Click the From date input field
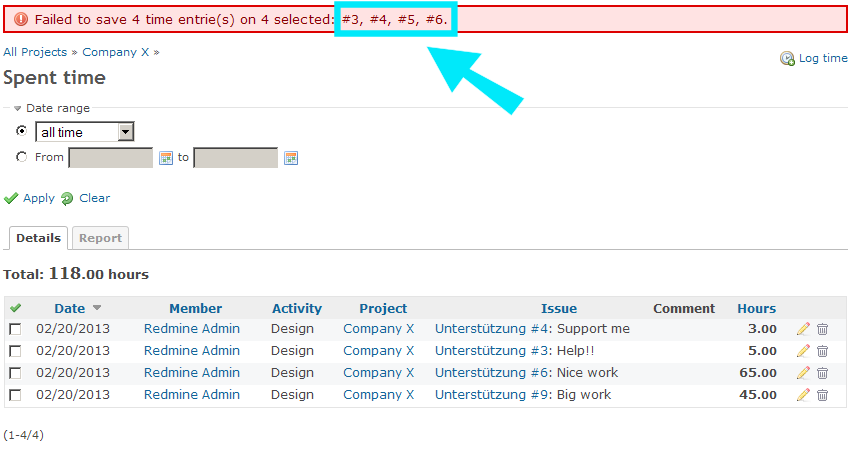This screenshot has width=850, height=450. pos(110,158)
